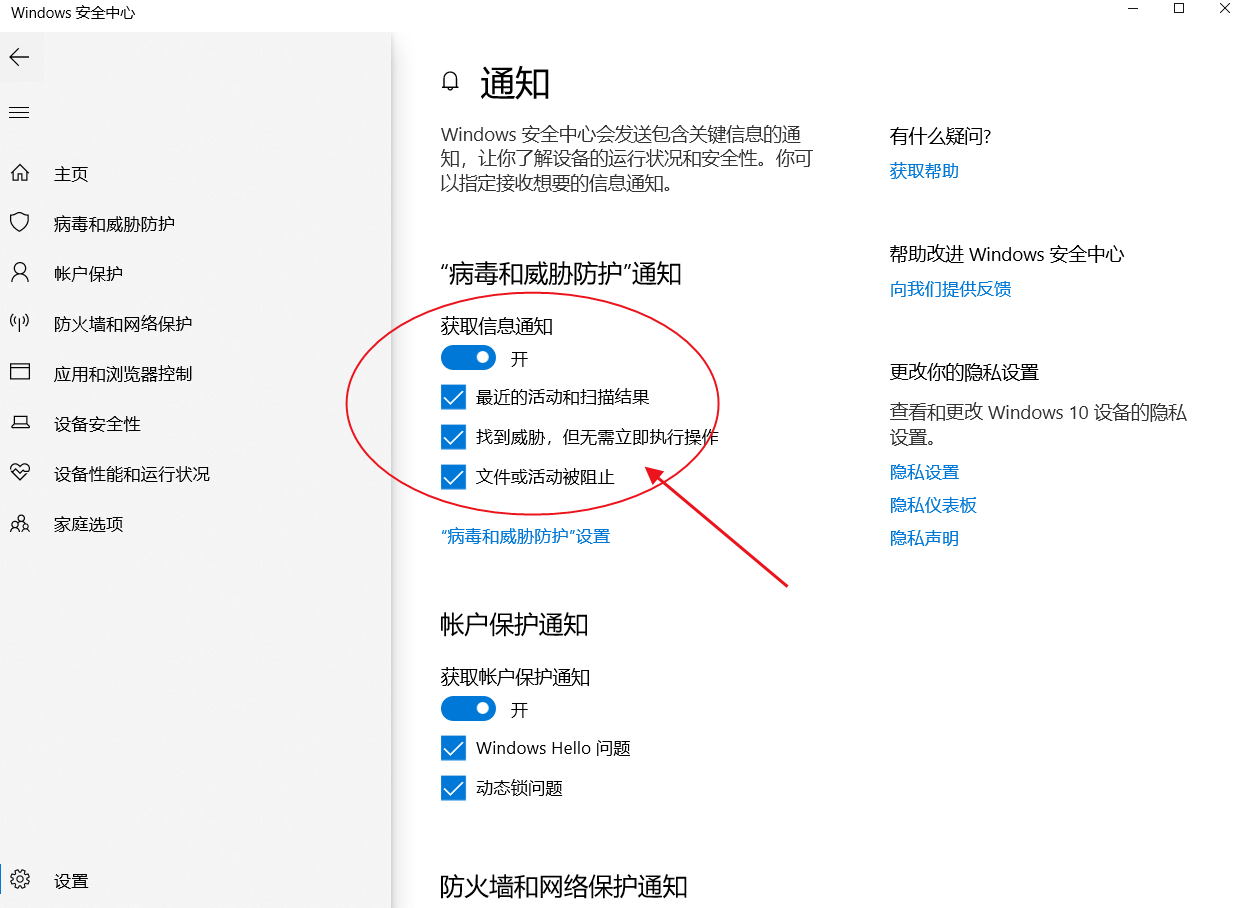Click the 帐户保护通知 section heading
This screenshot has width=1236, height=908.
coord(514,625)
